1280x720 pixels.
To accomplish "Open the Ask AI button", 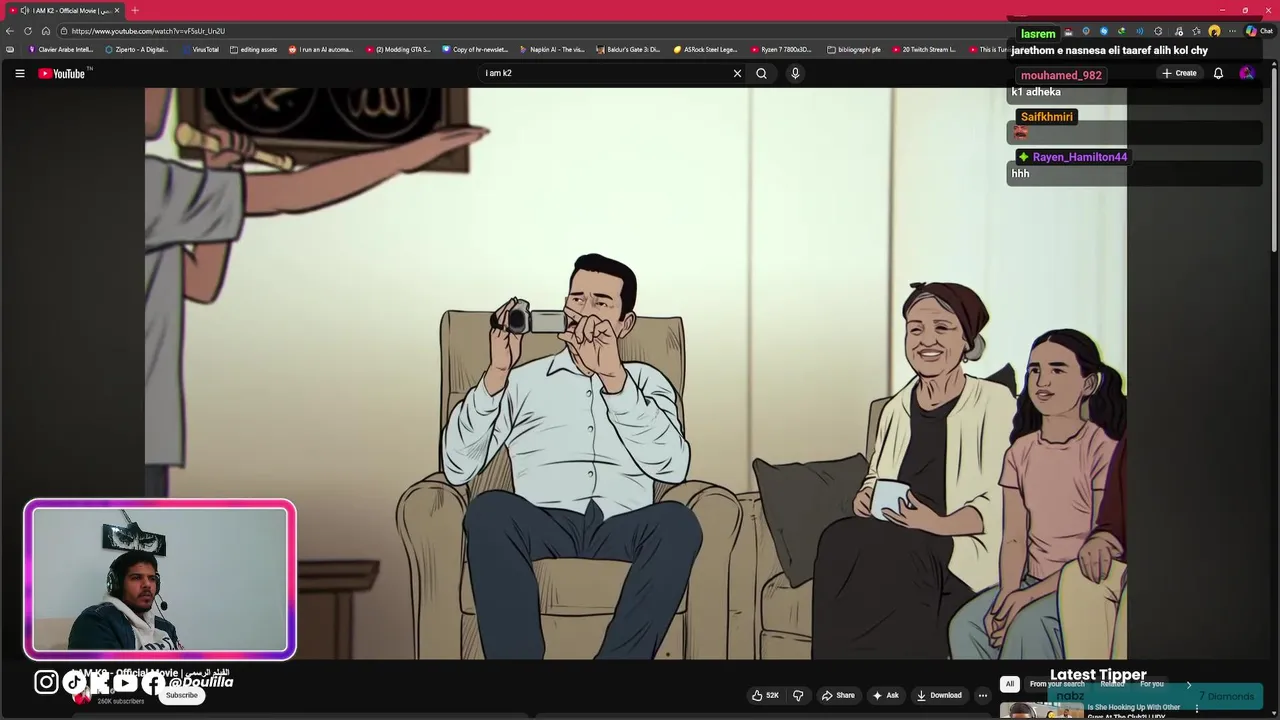I will [x=886, y=695].
